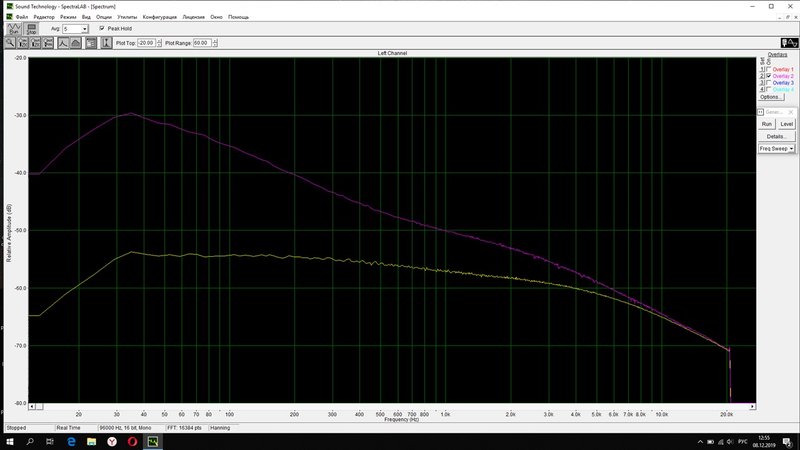Image resolution: width=800 pixels, height=450 pixels.
Task: Click the generator Run button
Action: pos(767,124)
